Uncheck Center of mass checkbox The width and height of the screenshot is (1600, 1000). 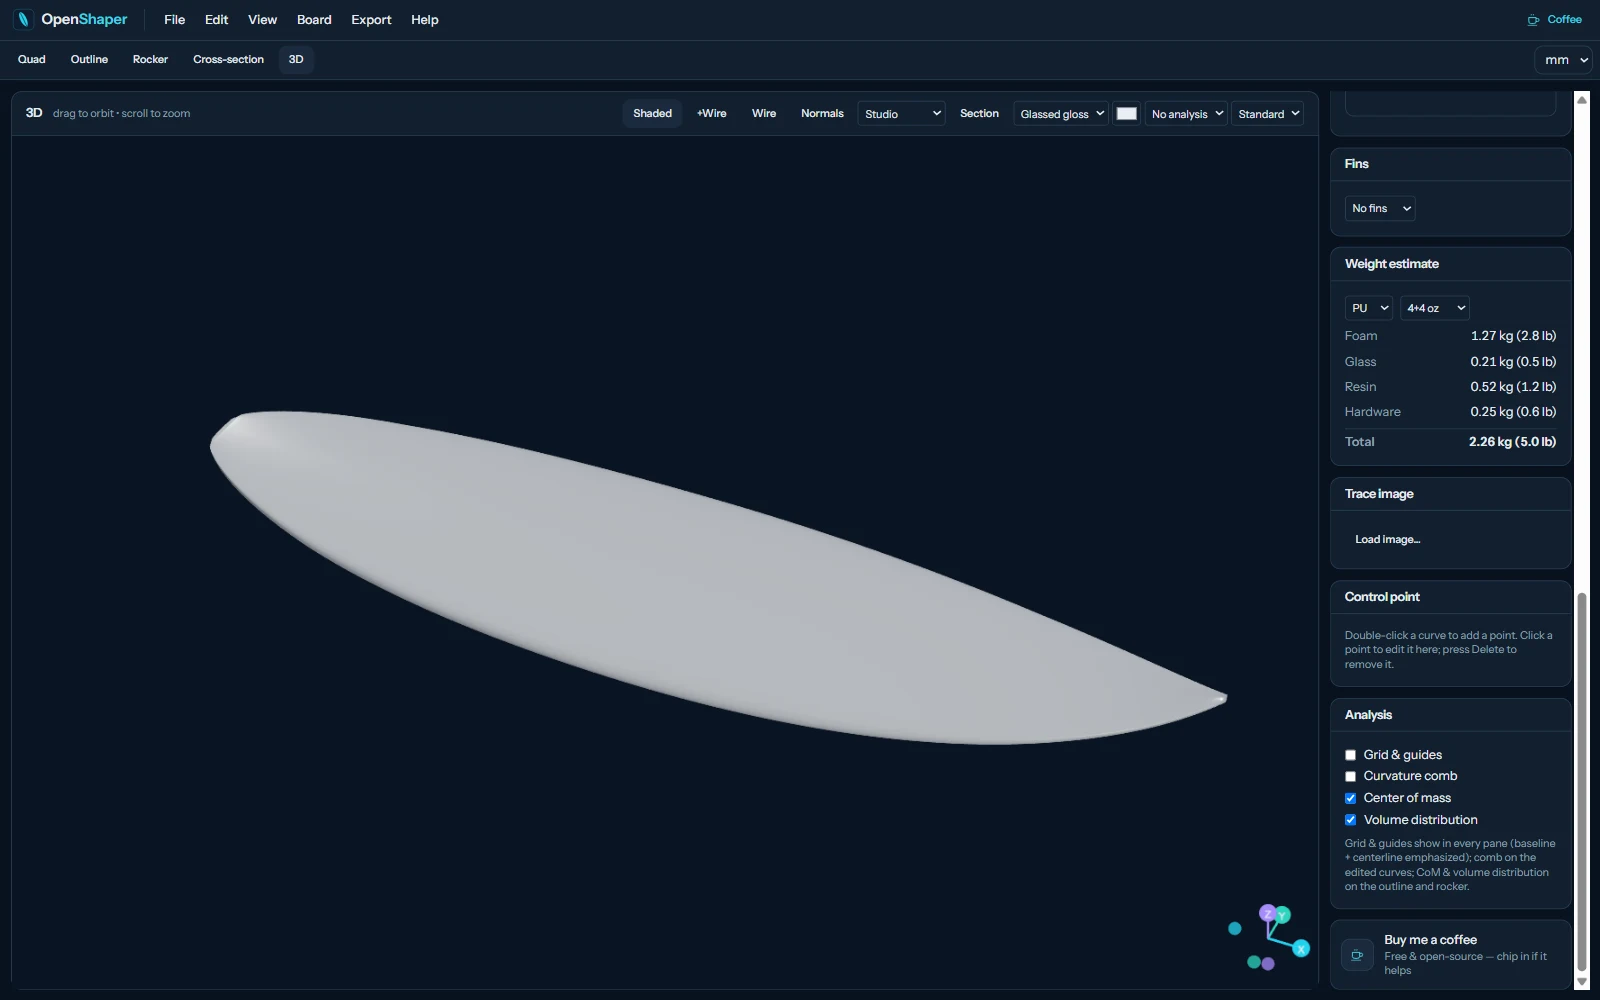coord(1350,798)
